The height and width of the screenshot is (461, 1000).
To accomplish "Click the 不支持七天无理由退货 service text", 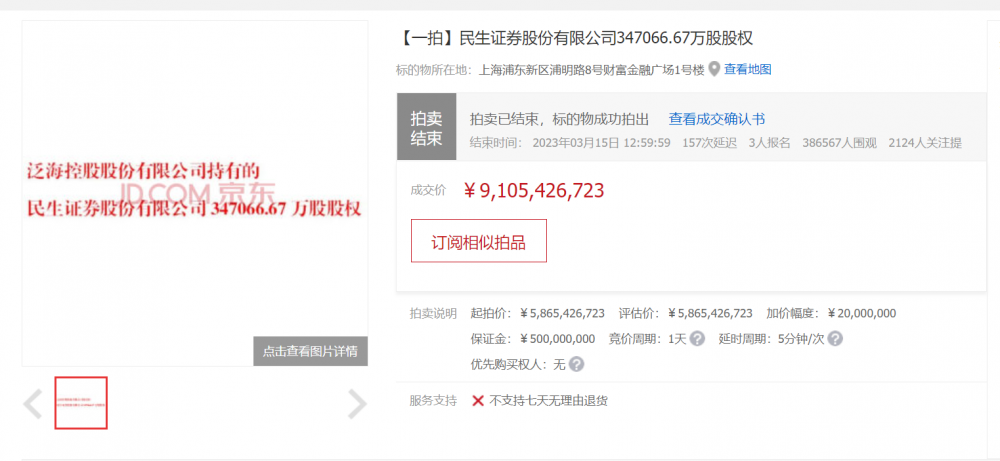I will point(548,401).
